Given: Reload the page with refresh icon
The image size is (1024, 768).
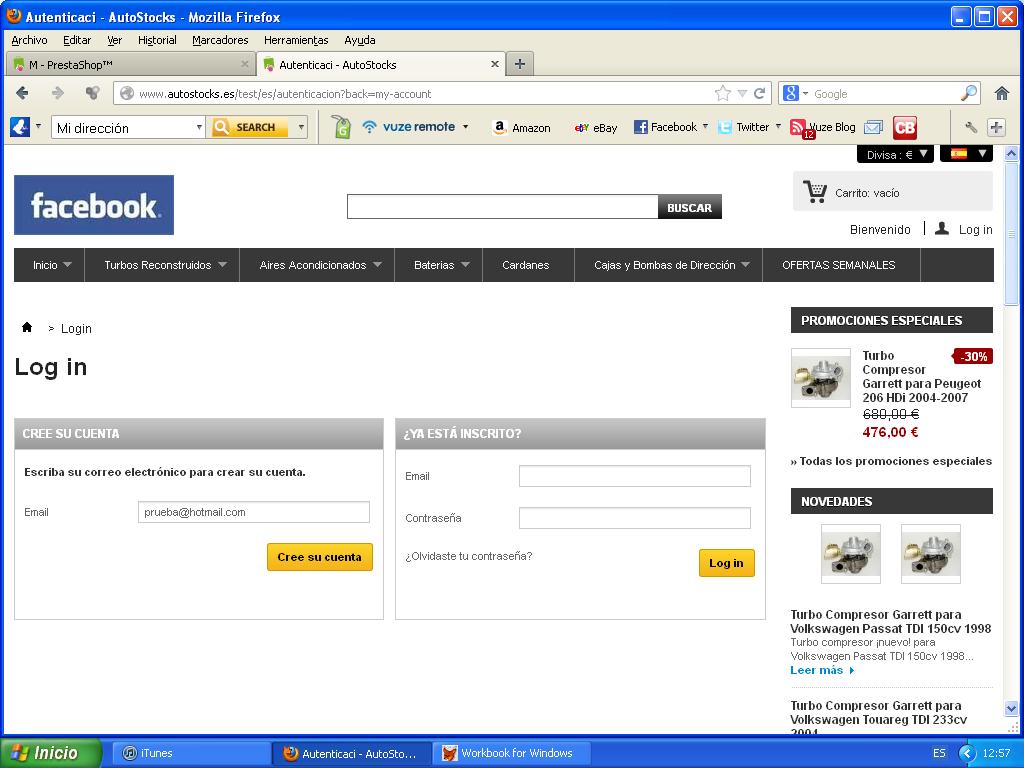Looking at the screenshot, I should (x=760, y=93).
